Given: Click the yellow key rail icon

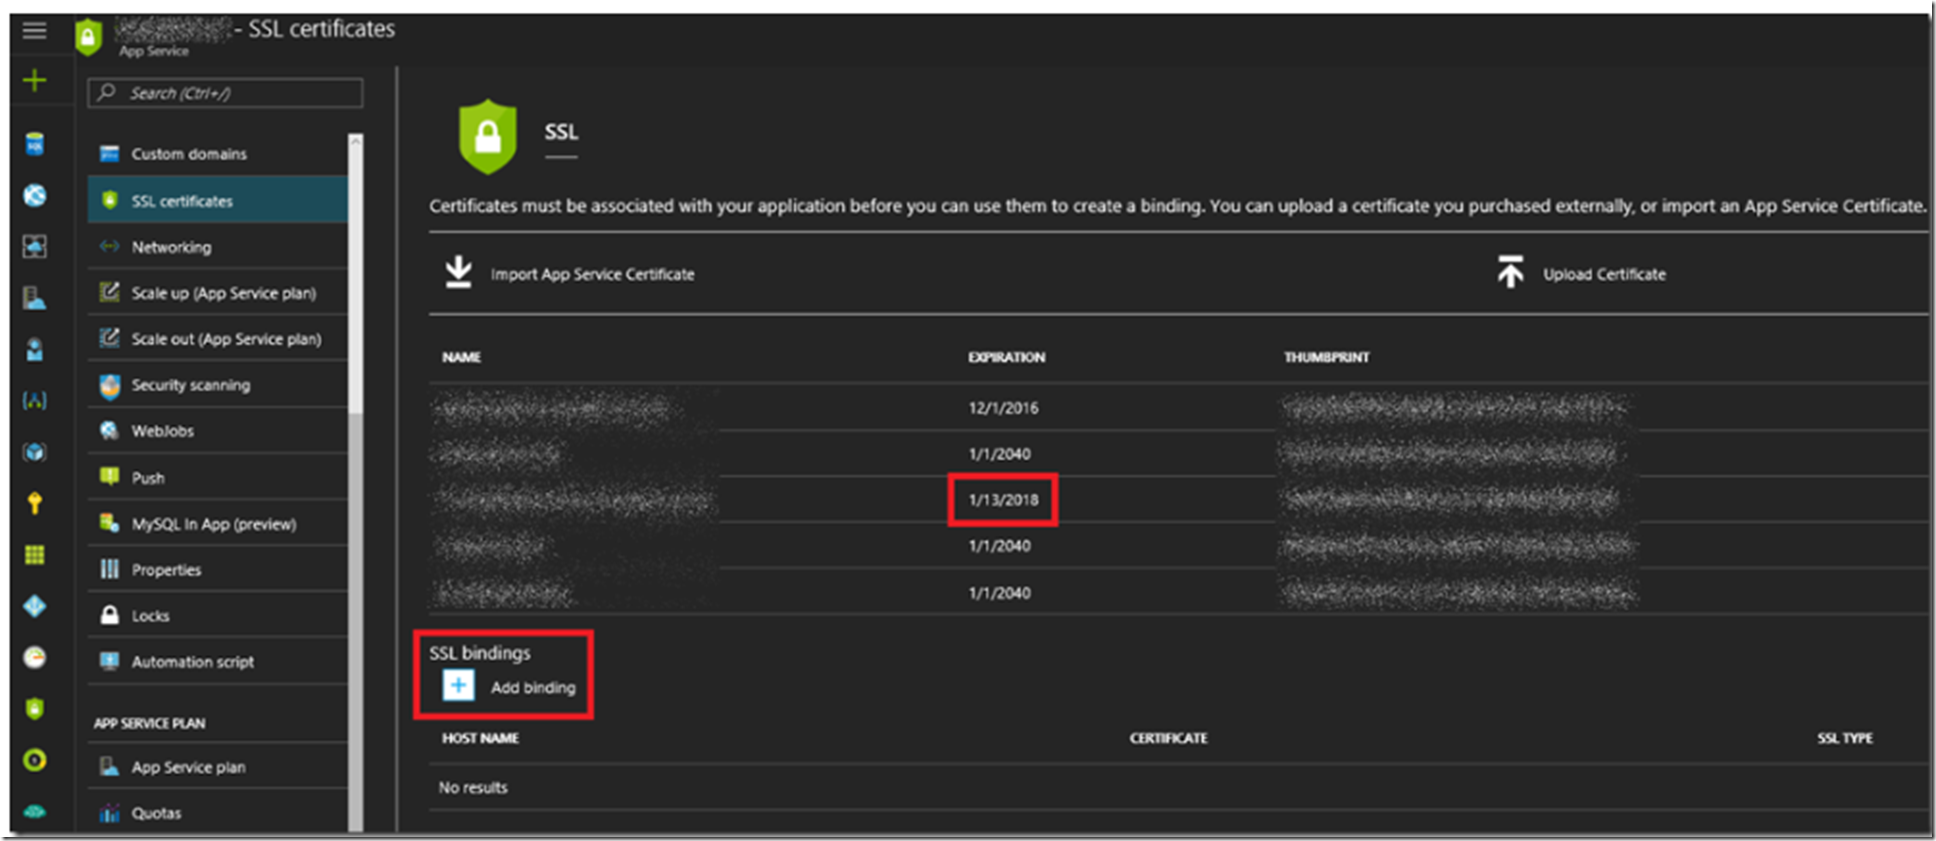Looking at the screenshot, I should point(34,503).
